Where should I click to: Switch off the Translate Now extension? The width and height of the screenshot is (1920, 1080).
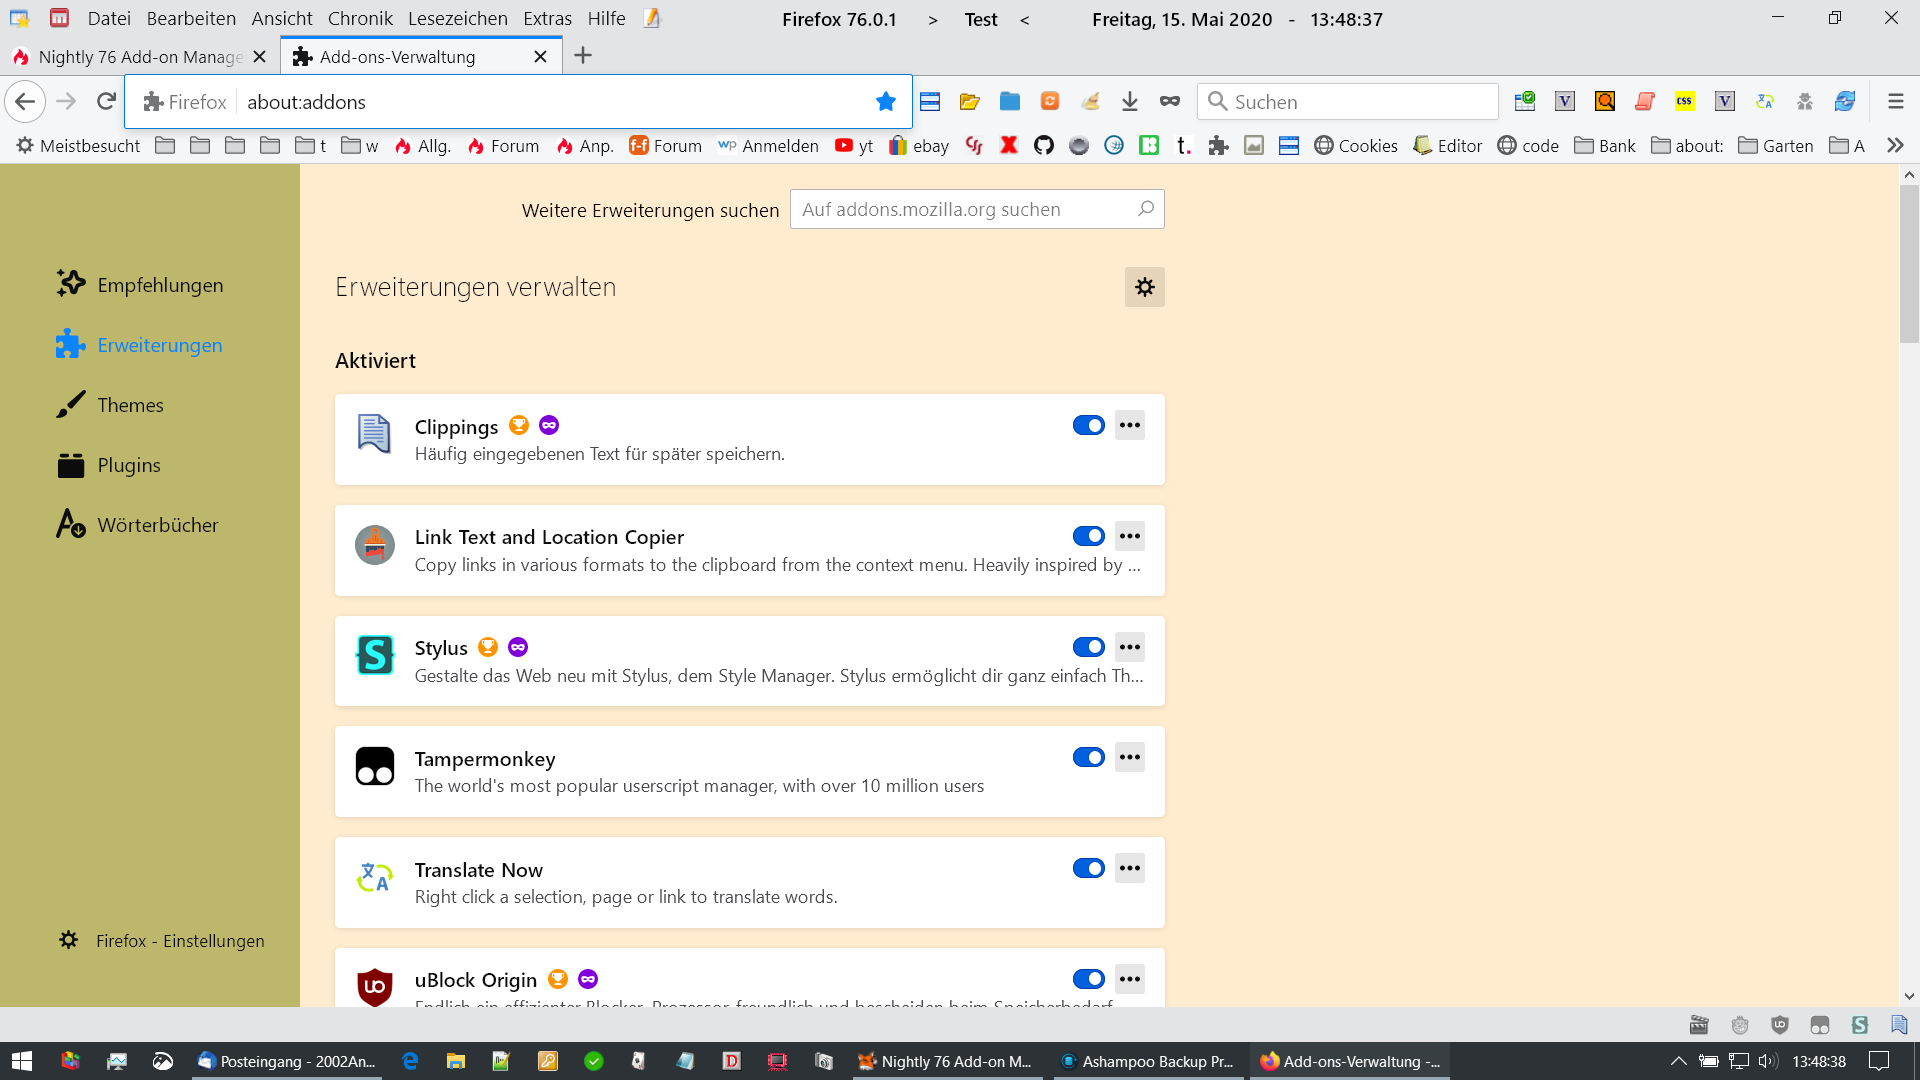[x=1088, y=868]
